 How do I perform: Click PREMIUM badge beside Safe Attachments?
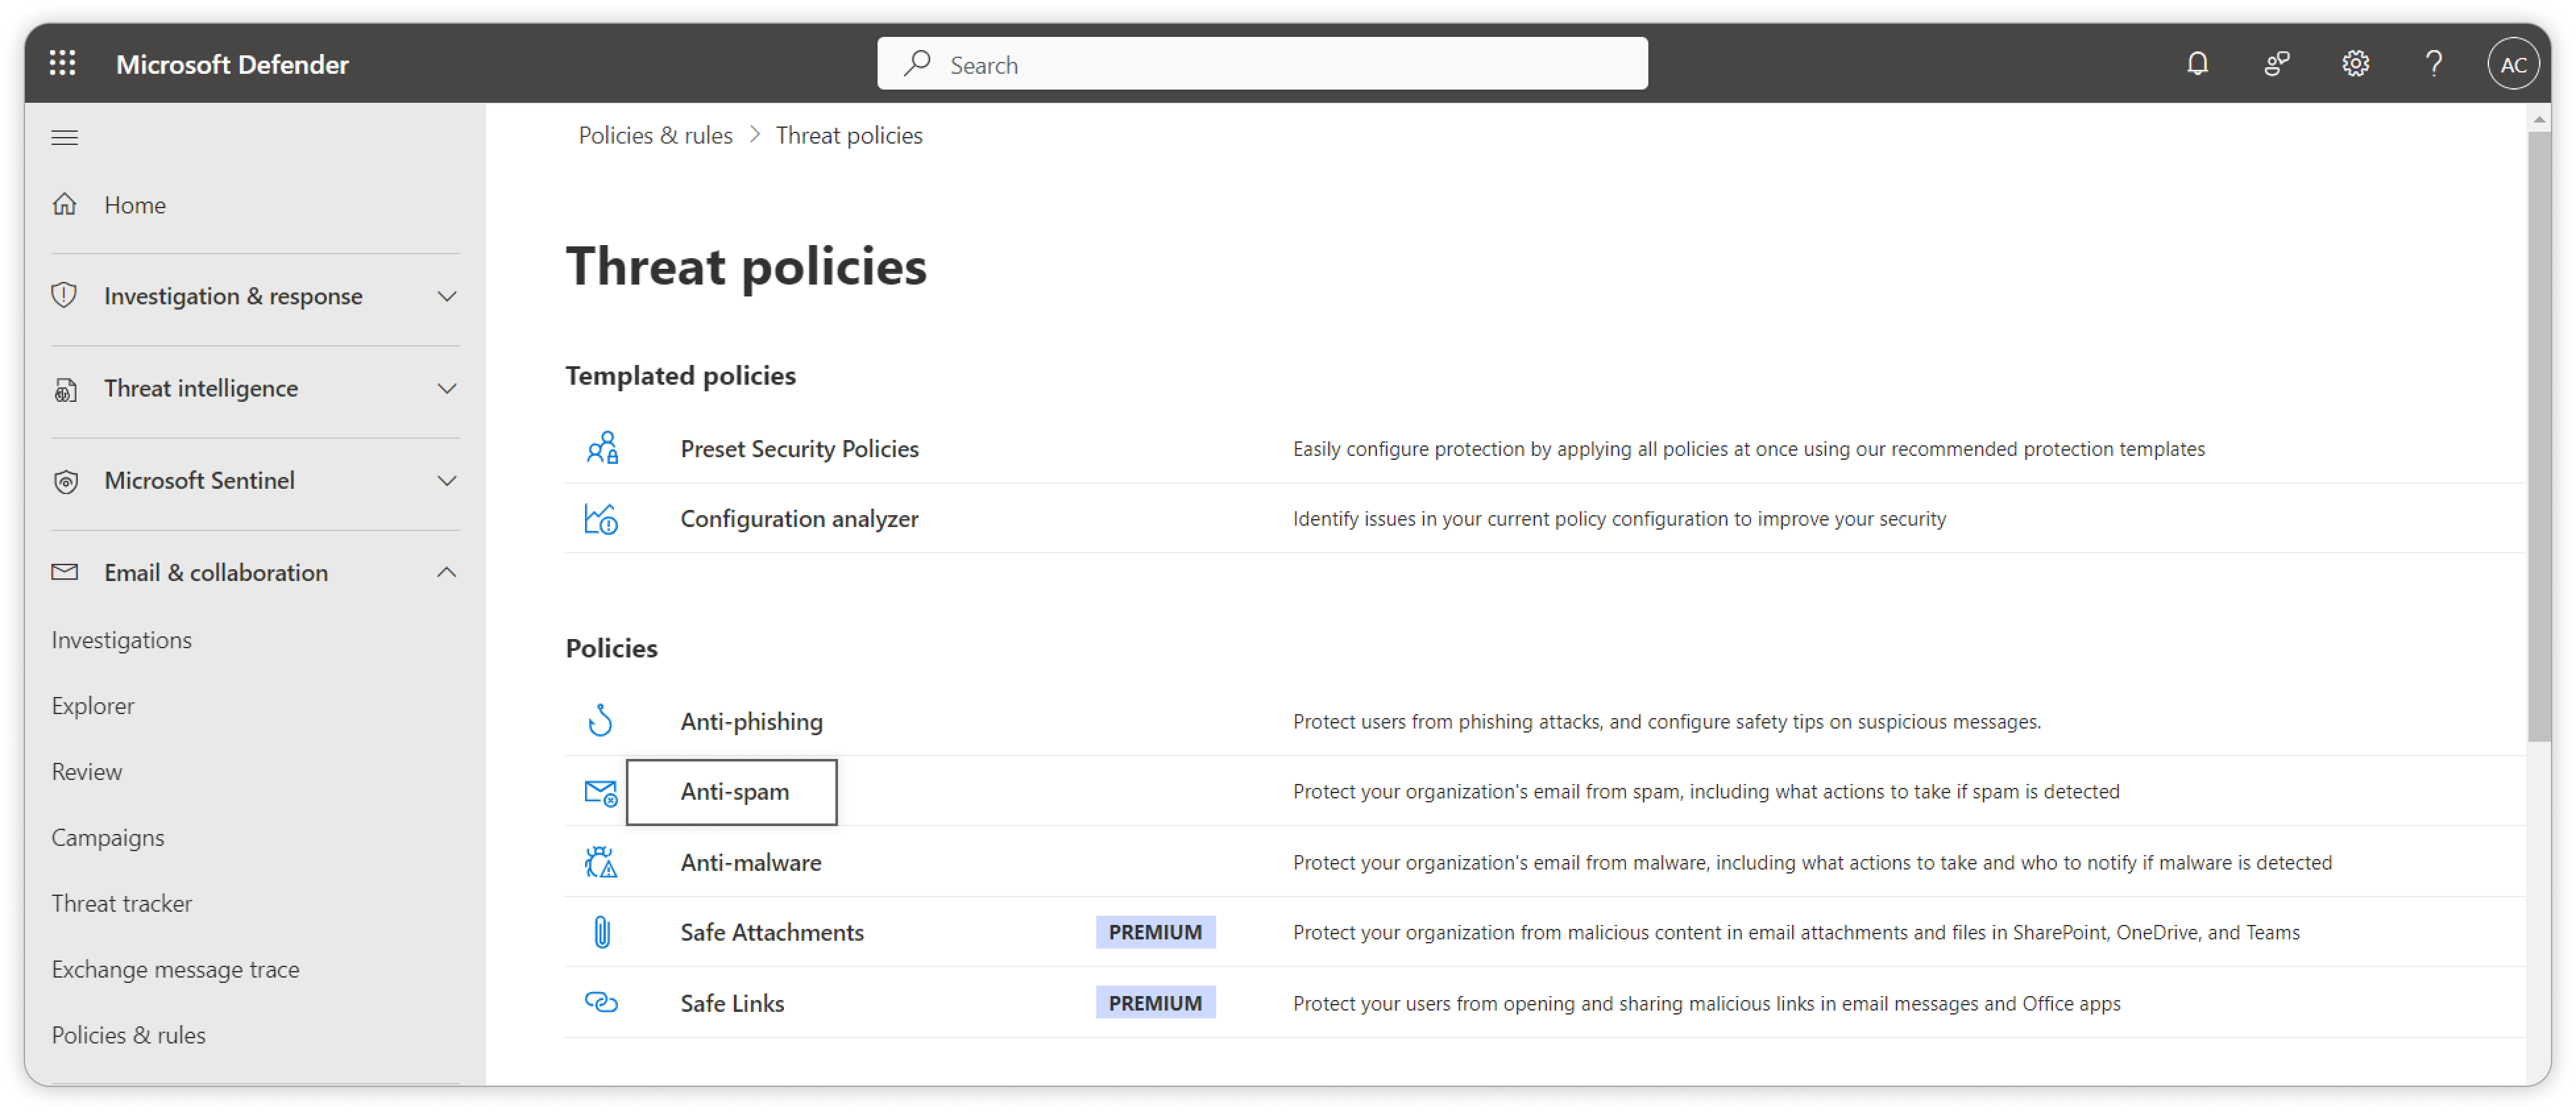point(1155,932)
